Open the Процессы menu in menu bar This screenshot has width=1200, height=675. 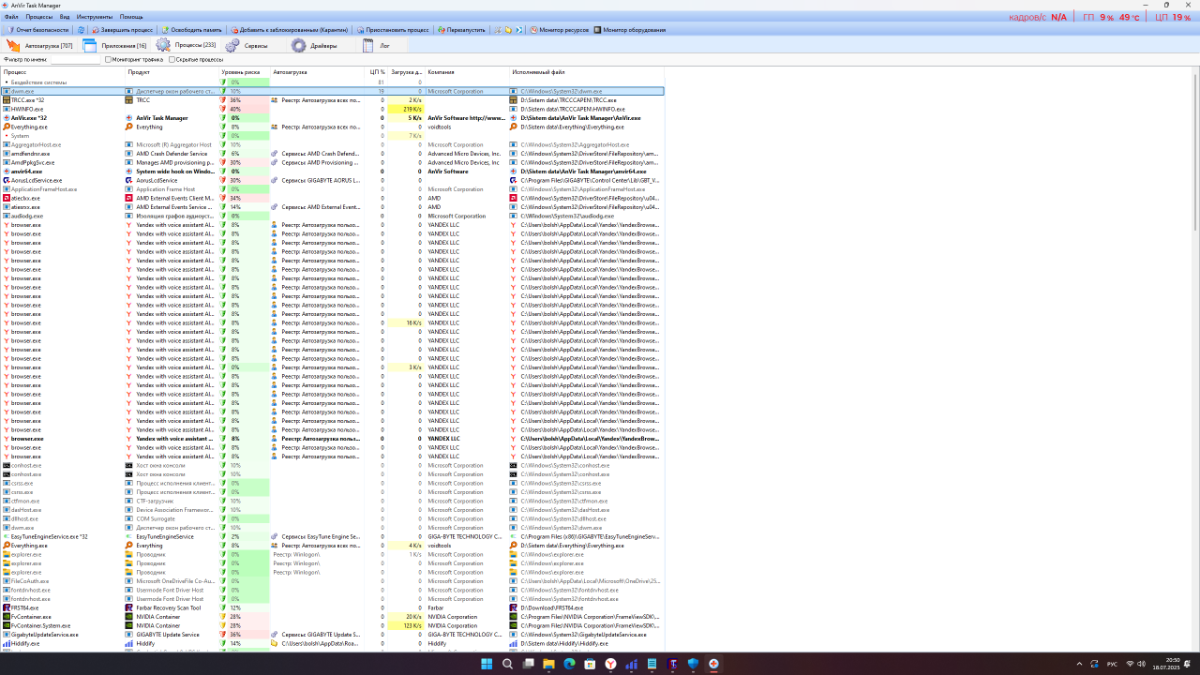(x=40, y=17)
